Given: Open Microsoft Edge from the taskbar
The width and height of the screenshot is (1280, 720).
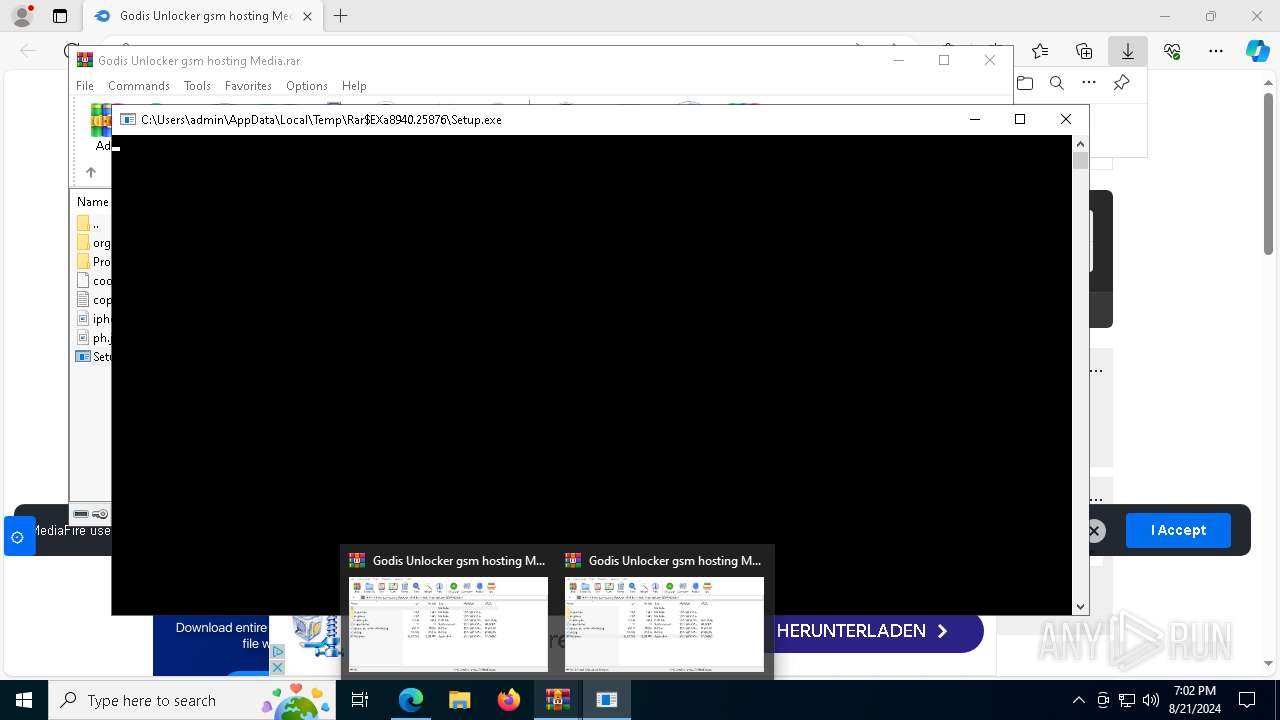Looking at the screenshot, I should point(411,700).
